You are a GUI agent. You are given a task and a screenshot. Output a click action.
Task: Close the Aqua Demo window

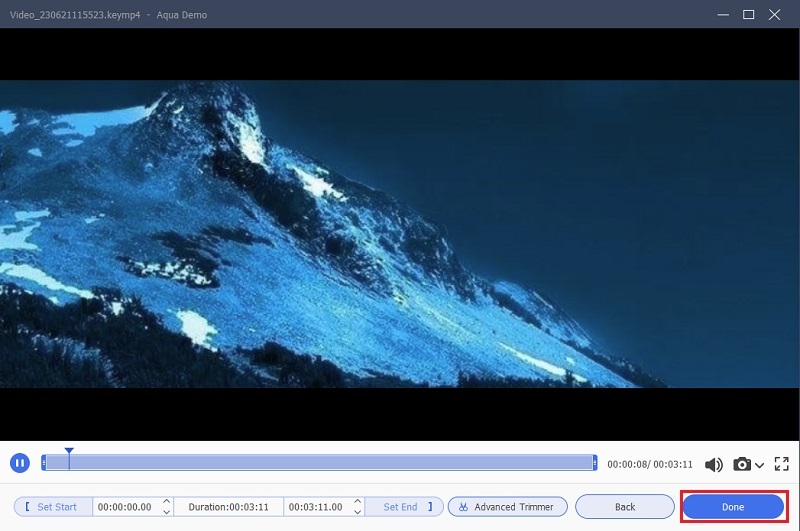click(x=774, y=15)
